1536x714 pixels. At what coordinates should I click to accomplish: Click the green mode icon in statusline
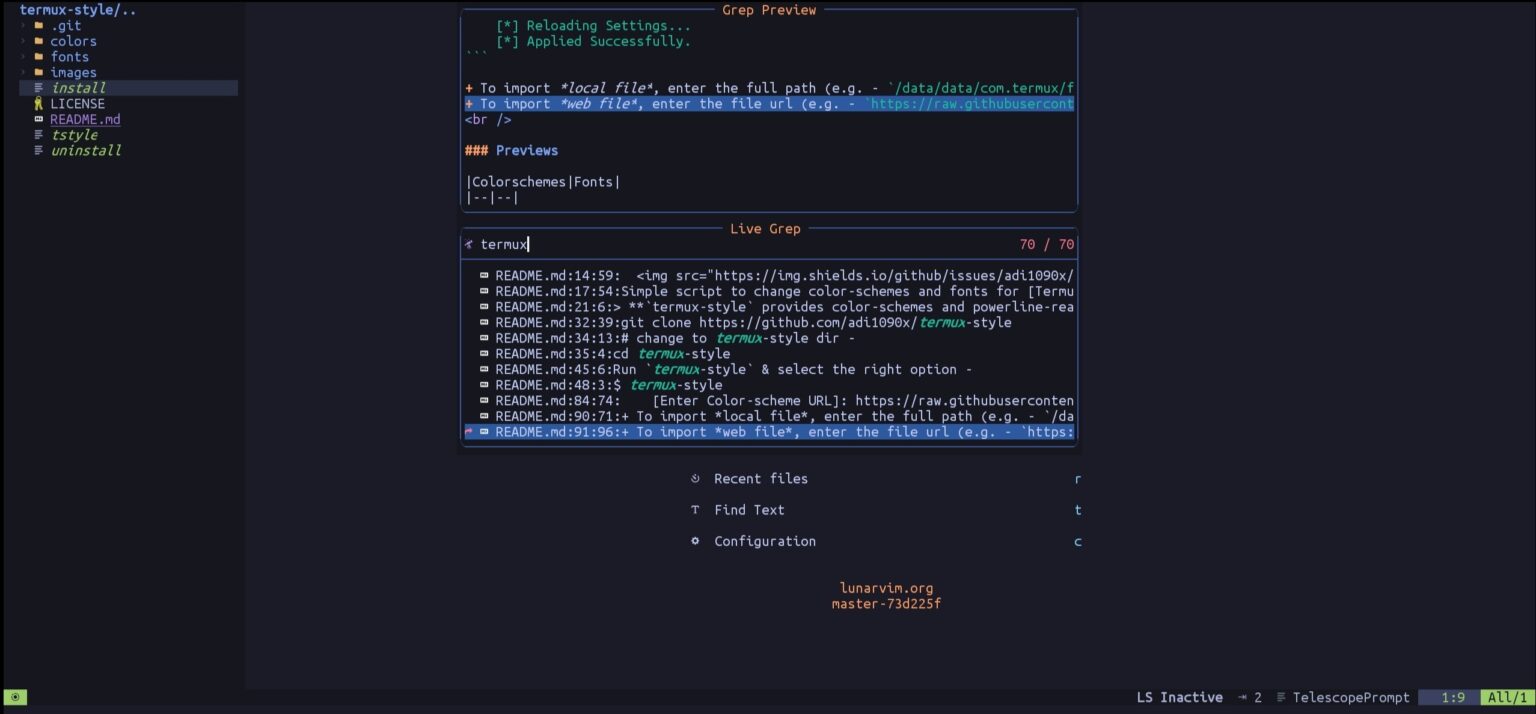pos(15,697)
